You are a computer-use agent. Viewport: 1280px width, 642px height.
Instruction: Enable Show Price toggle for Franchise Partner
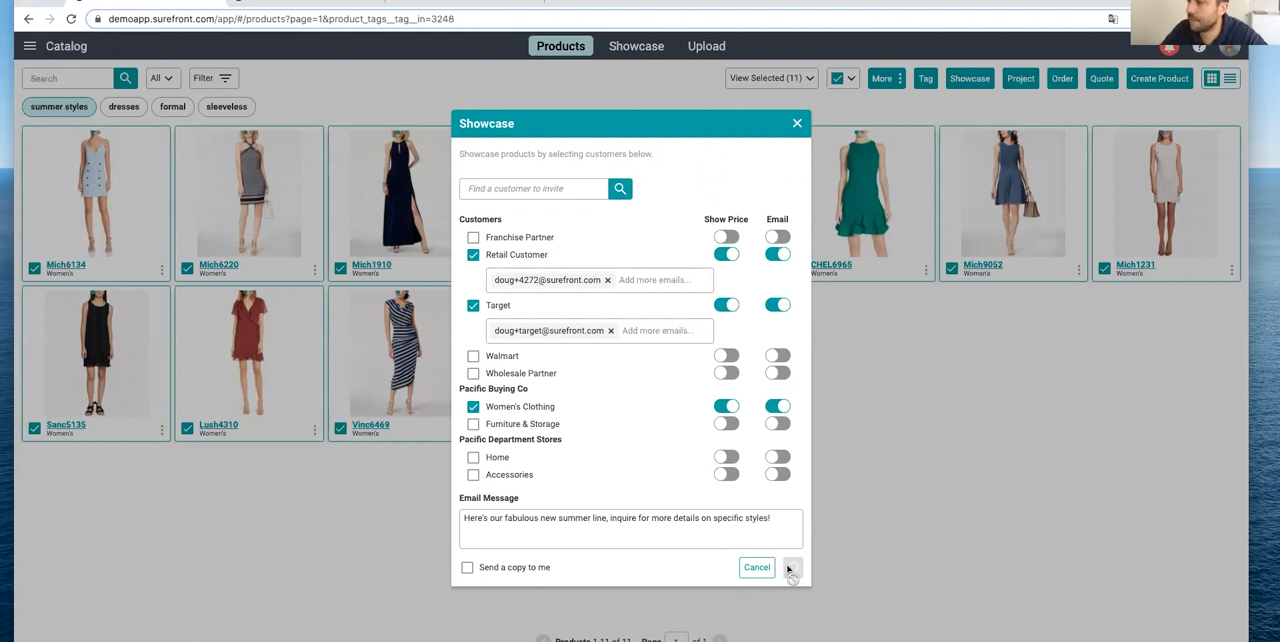point(726,238)
